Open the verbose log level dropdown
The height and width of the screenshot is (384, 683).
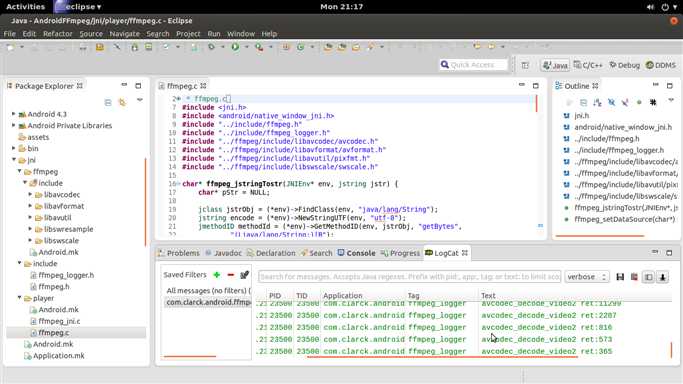(x=586, y=276)
